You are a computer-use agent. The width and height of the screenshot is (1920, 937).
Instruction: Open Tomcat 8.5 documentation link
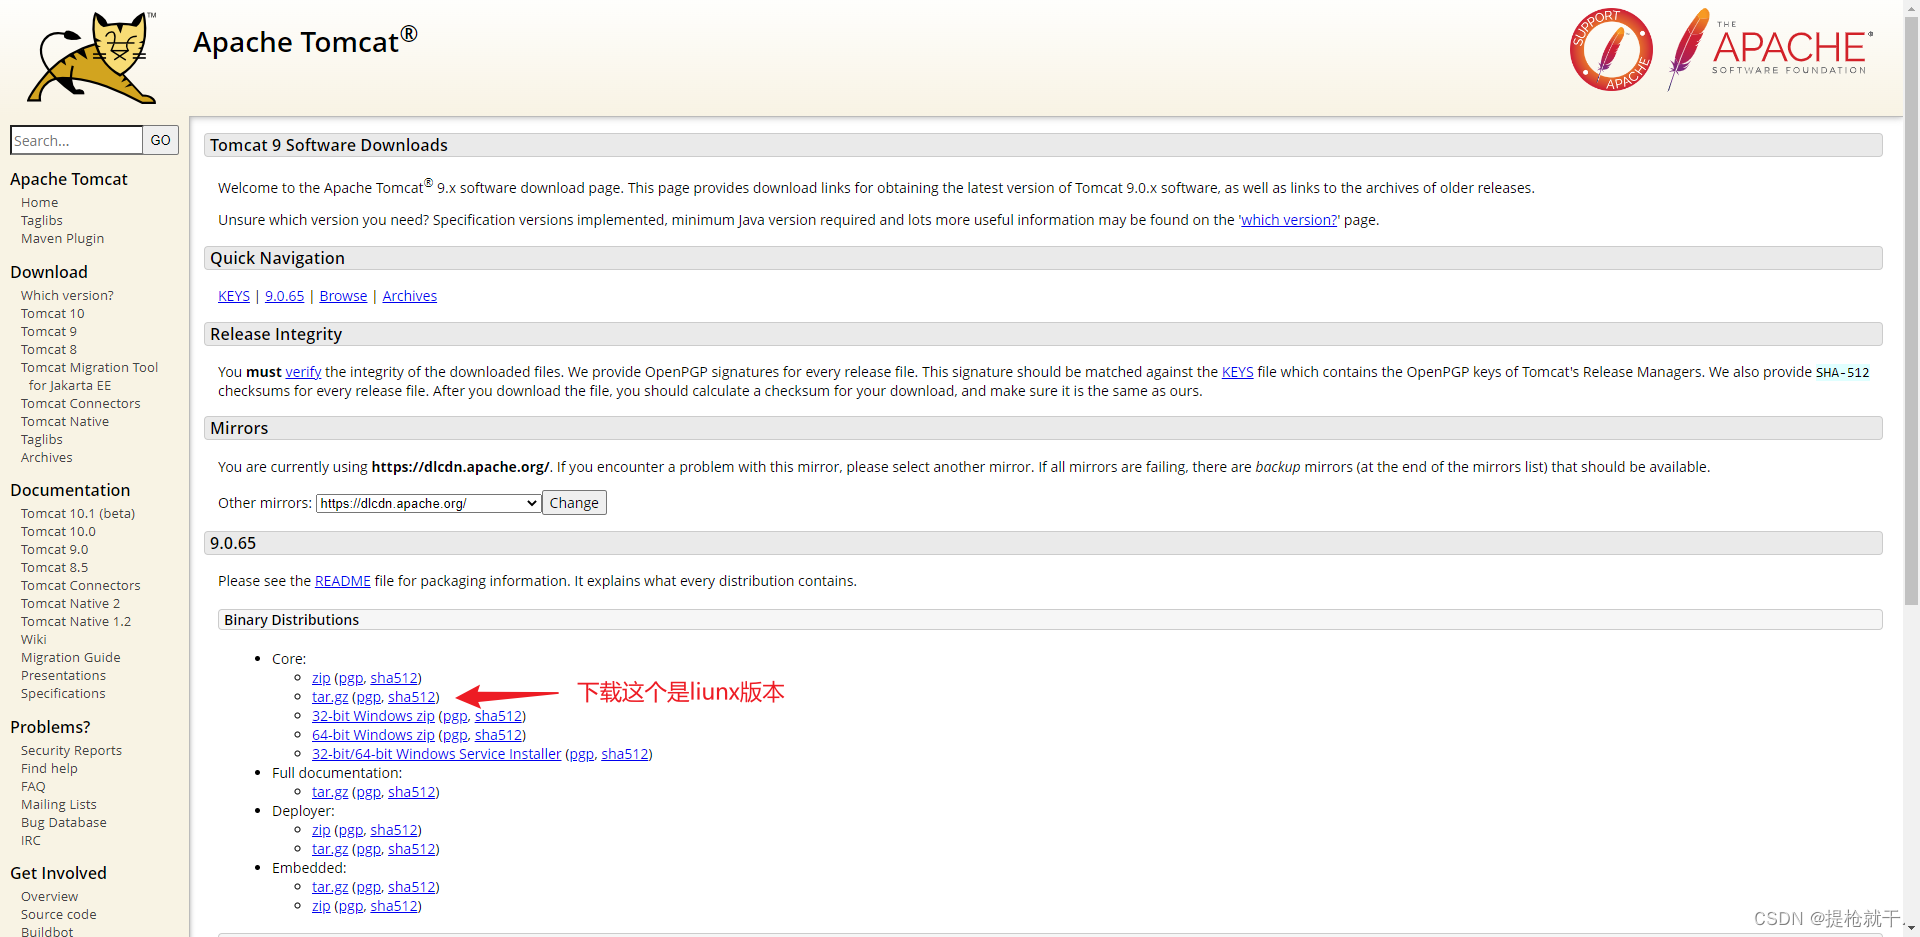[55, 568]
